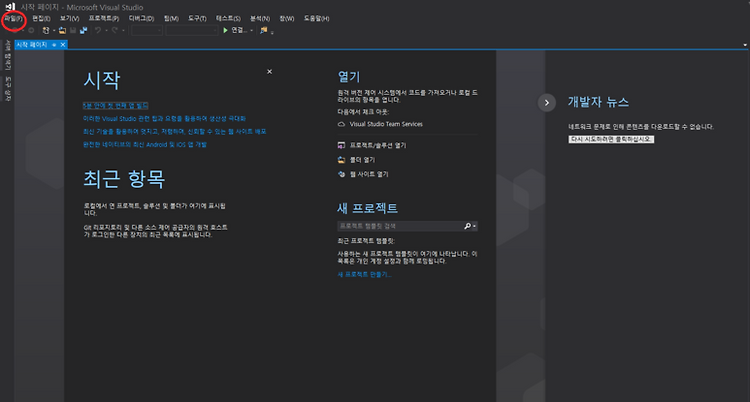Open the 도구(T) menu

(x=197, y=19)
